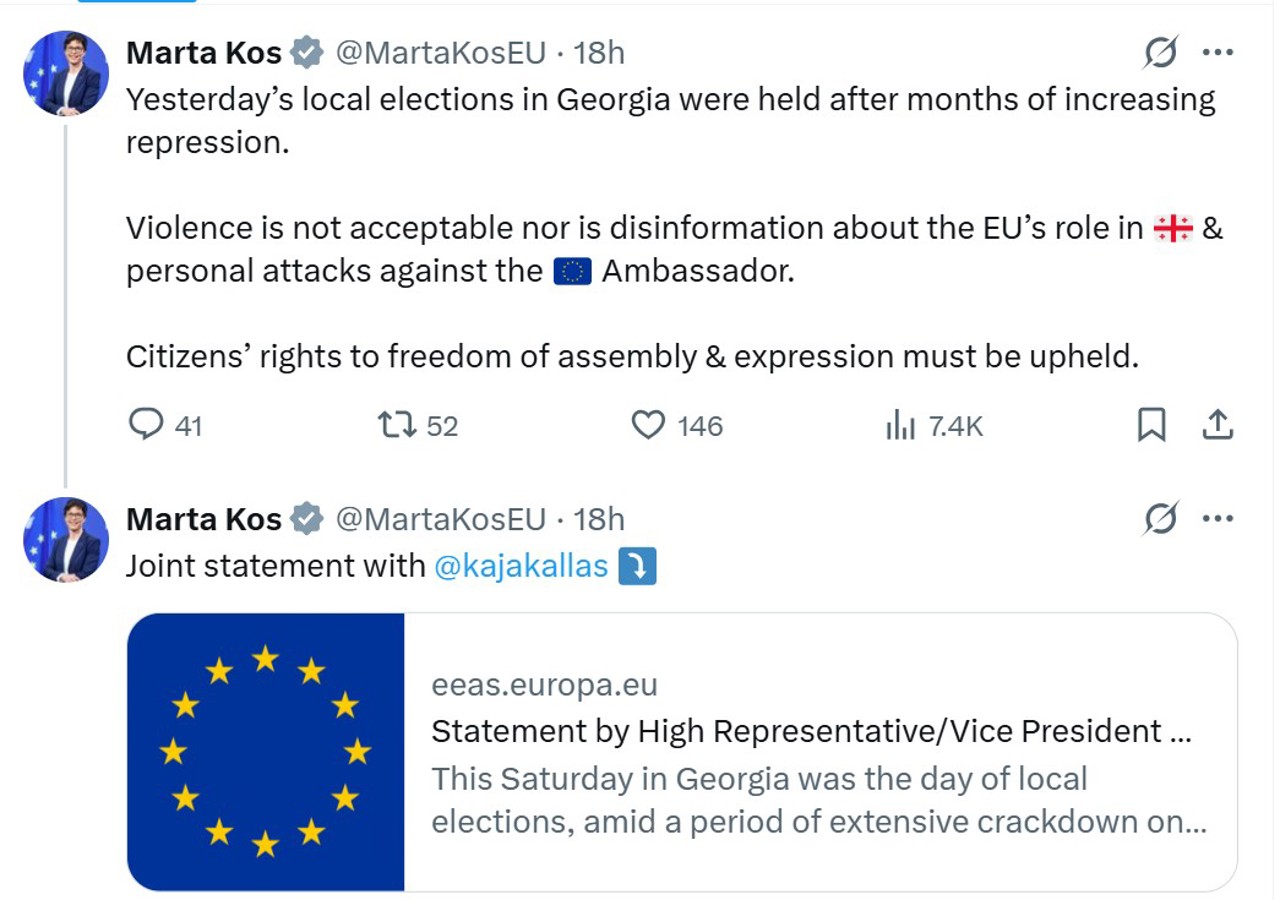Screen dimensions: 1280x900
Task: Like the Georgia elections tweet
Action: 649,426
